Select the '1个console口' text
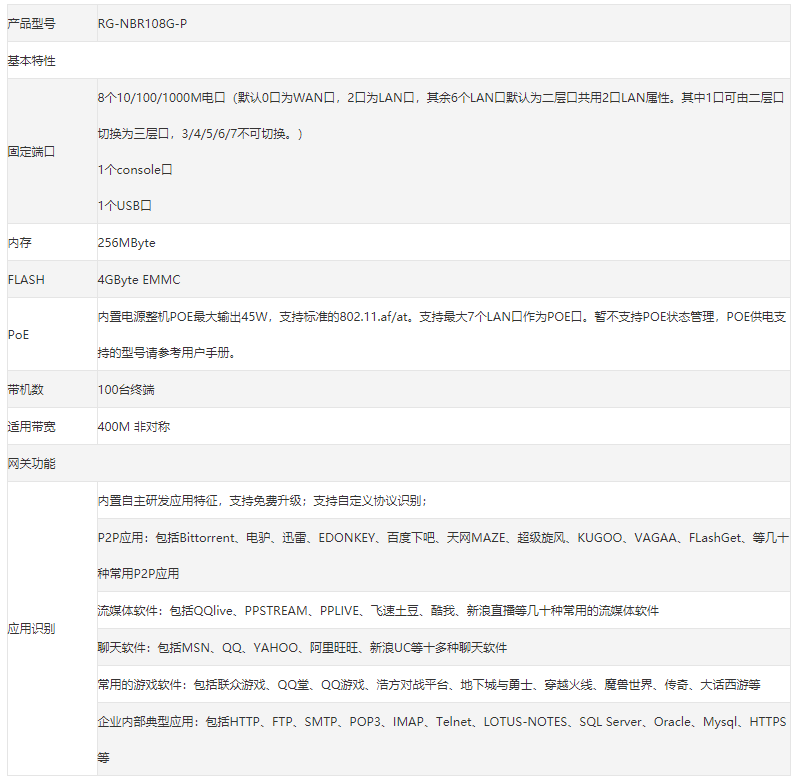The height and width of the screenshot is (776, 798). 135,170
